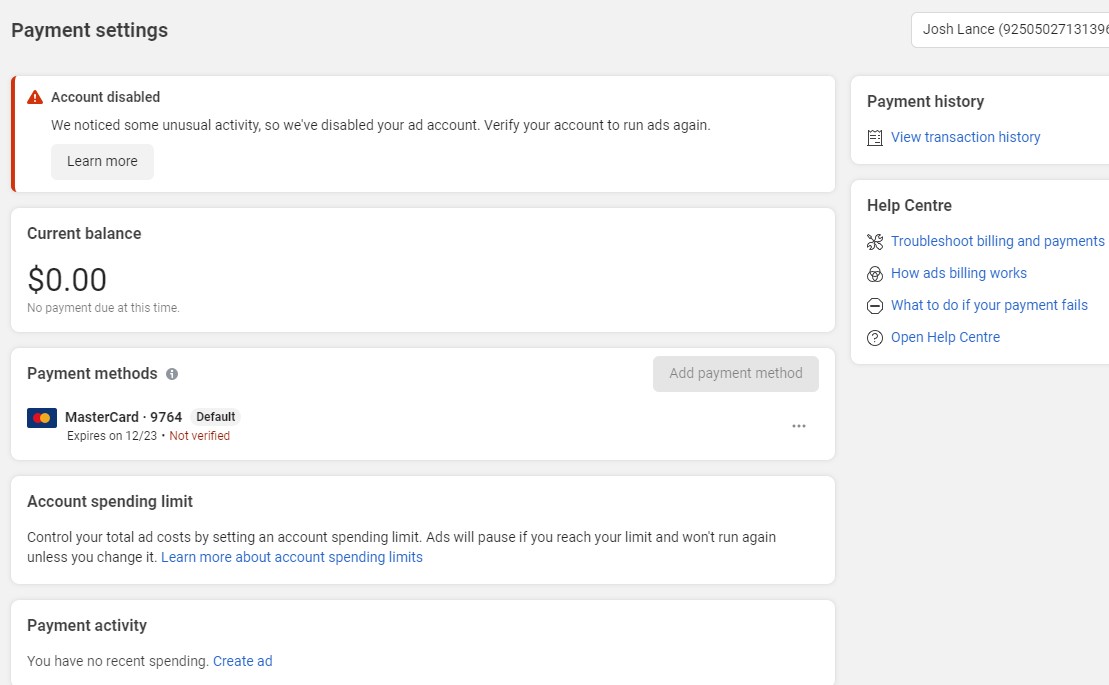1109x685 pixels.
Task: Click the Account spending limit heading
Action: (110, 501)
